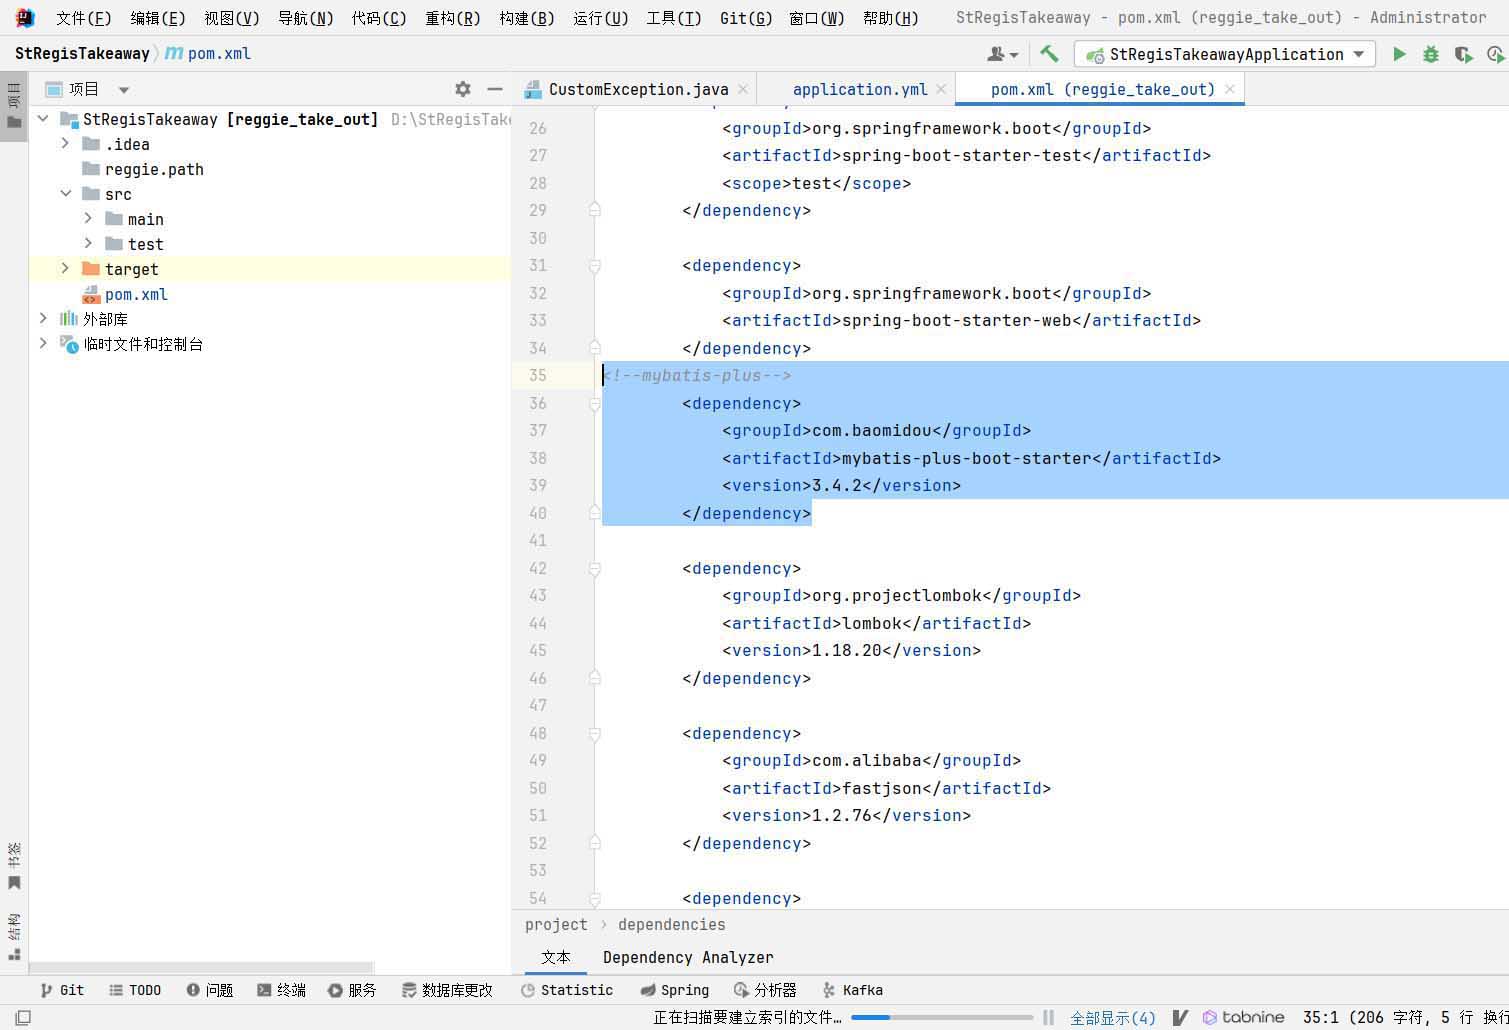Open project panel settings gear

tap(463, 89)
